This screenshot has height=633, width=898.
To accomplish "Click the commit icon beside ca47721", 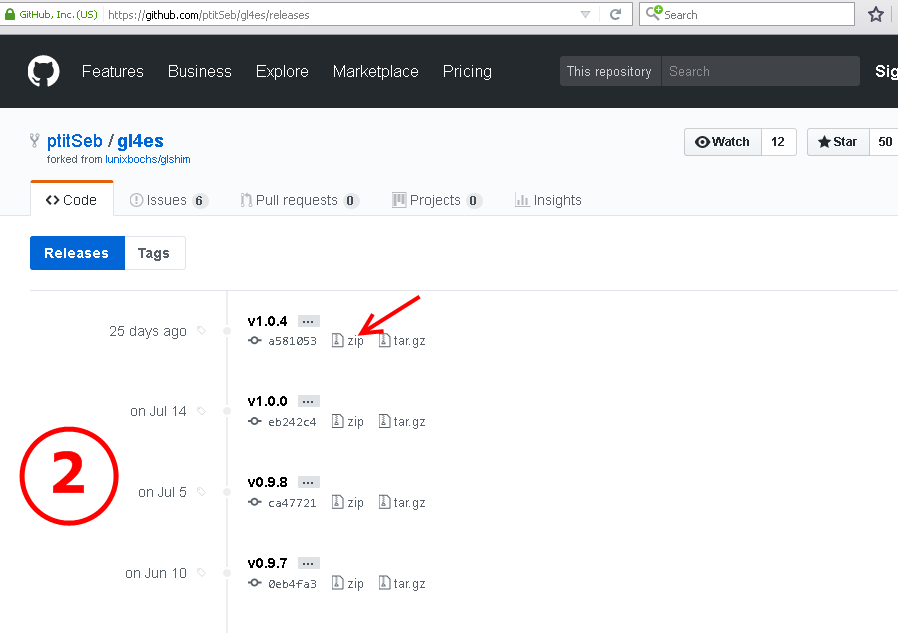I will pyautogui.click(x=254, y=502).
